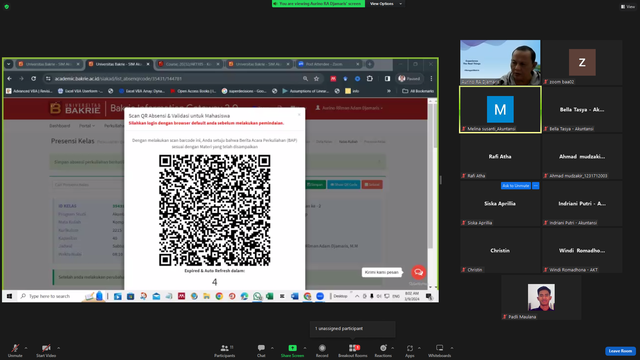This screenshot has height=360, width=640.
Task: Switch to Course browser tab
Action: click(188, 64)
